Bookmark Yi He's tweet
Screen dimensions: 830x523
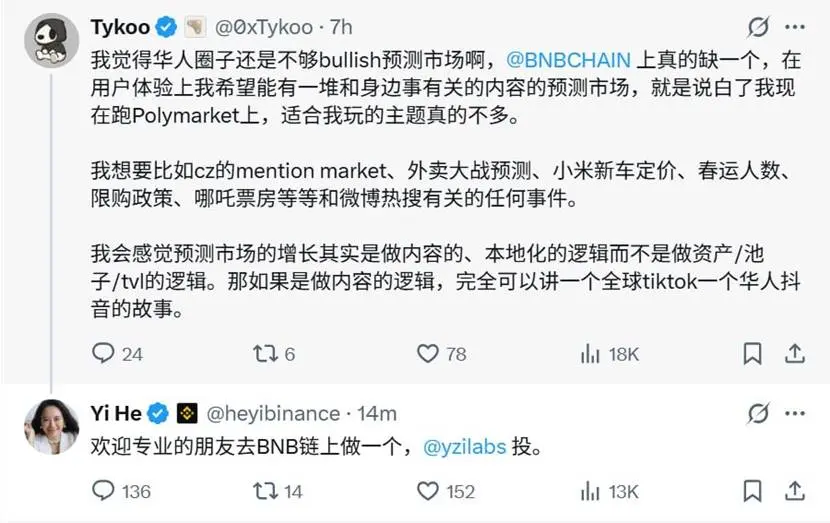click(x=750, y=490)
